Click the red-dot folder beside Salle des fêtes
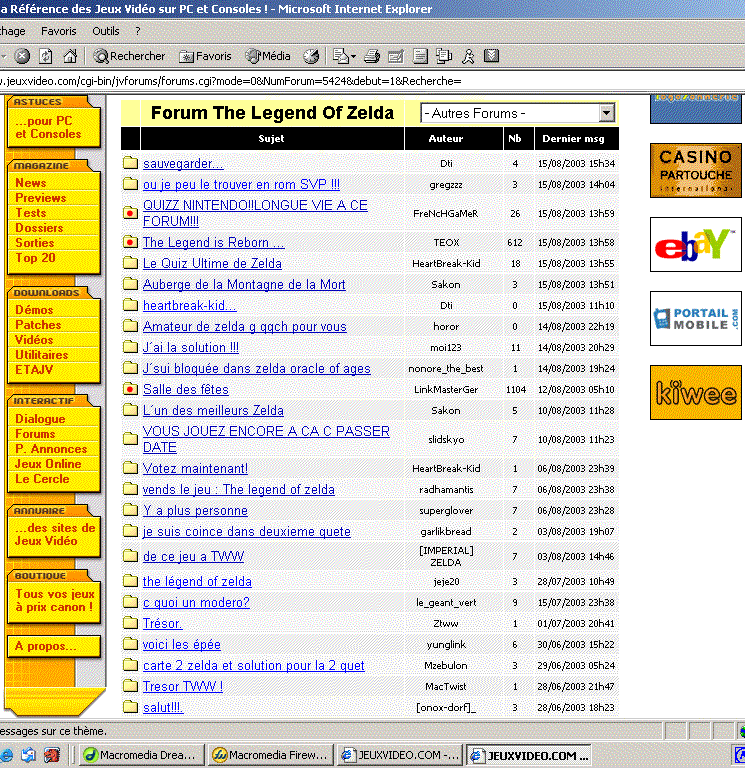Viewport: 745px width, 768px height. click(x=130, y=389)
